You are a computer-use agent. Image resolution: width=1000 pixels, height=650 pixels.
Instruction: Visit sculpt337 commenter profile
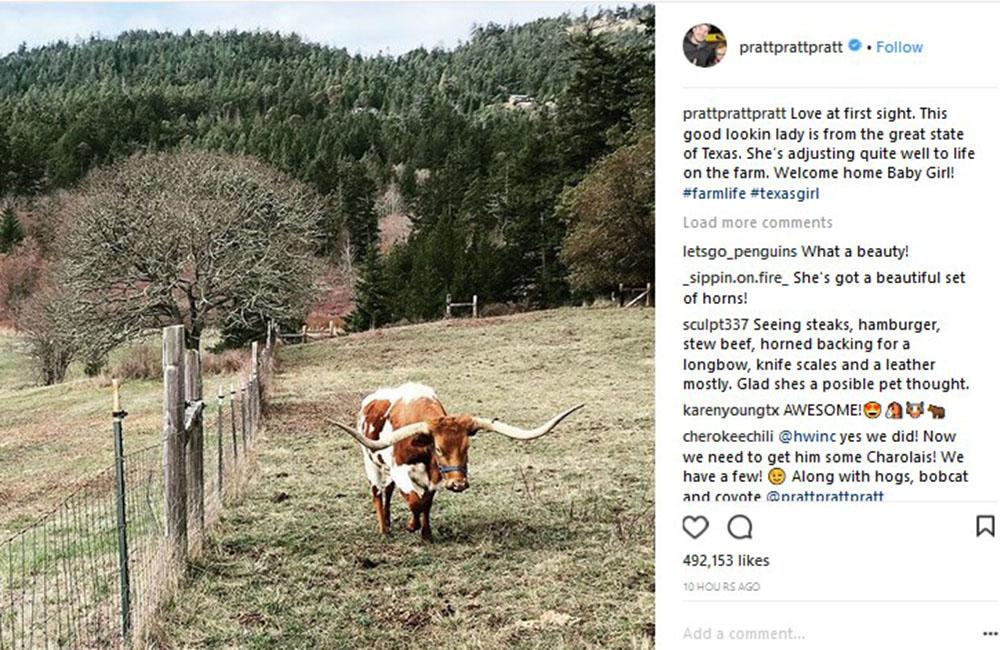[716, 325]
